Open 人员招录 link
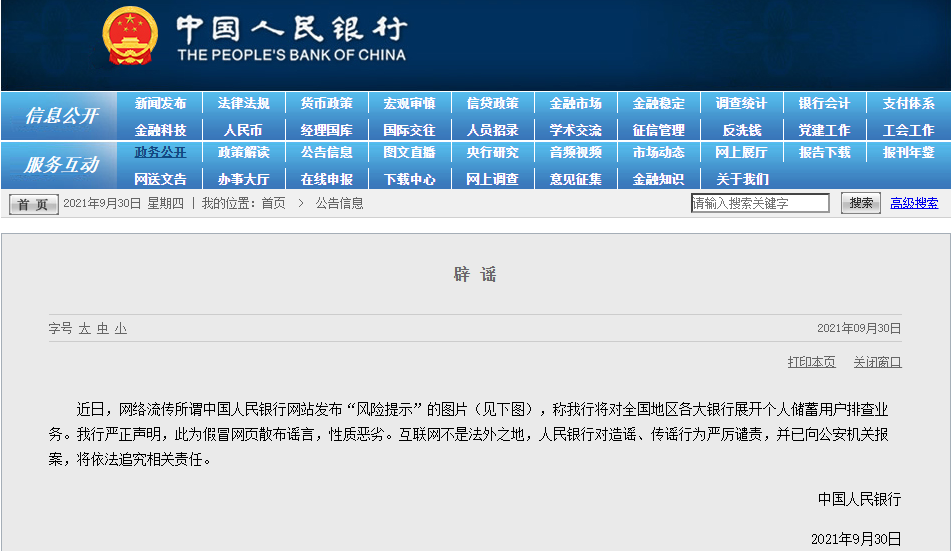Viewport: 952px width, 551px height. coord(492,130)
